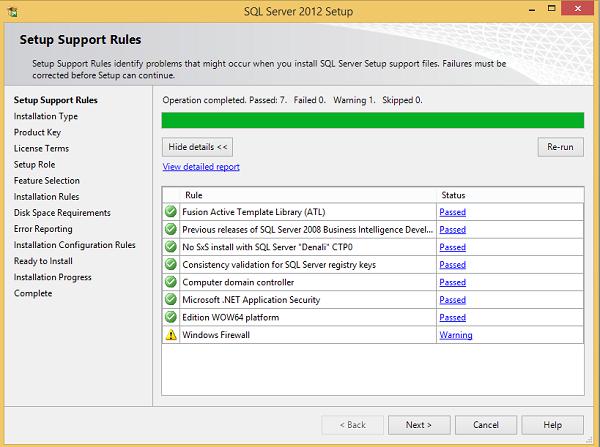Click the Help button
The height and width of the screenshot is (447, 600).
[x=553, y=425]
